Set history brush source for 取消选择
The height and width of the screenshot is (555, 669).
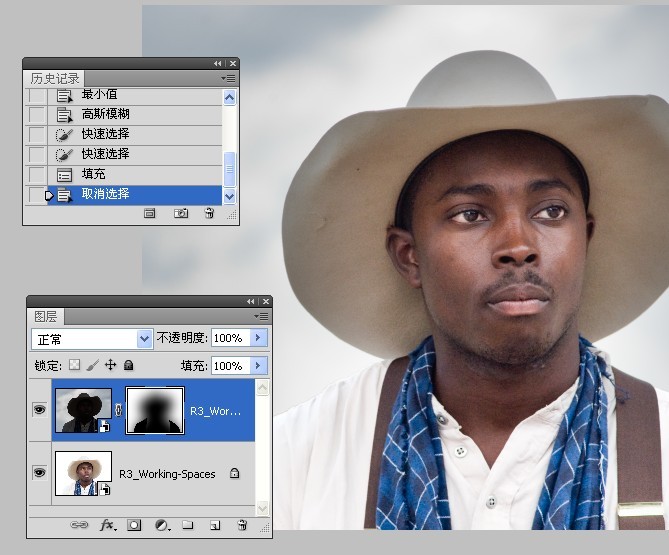click(37, 195)
